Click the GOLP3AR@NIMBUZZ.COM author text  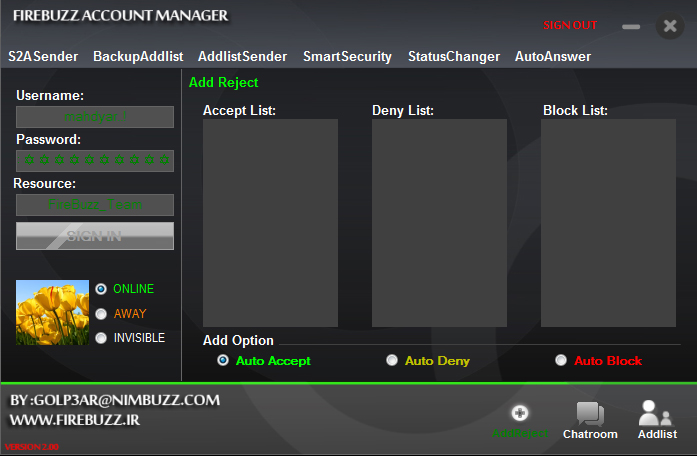tap(127, 400)
